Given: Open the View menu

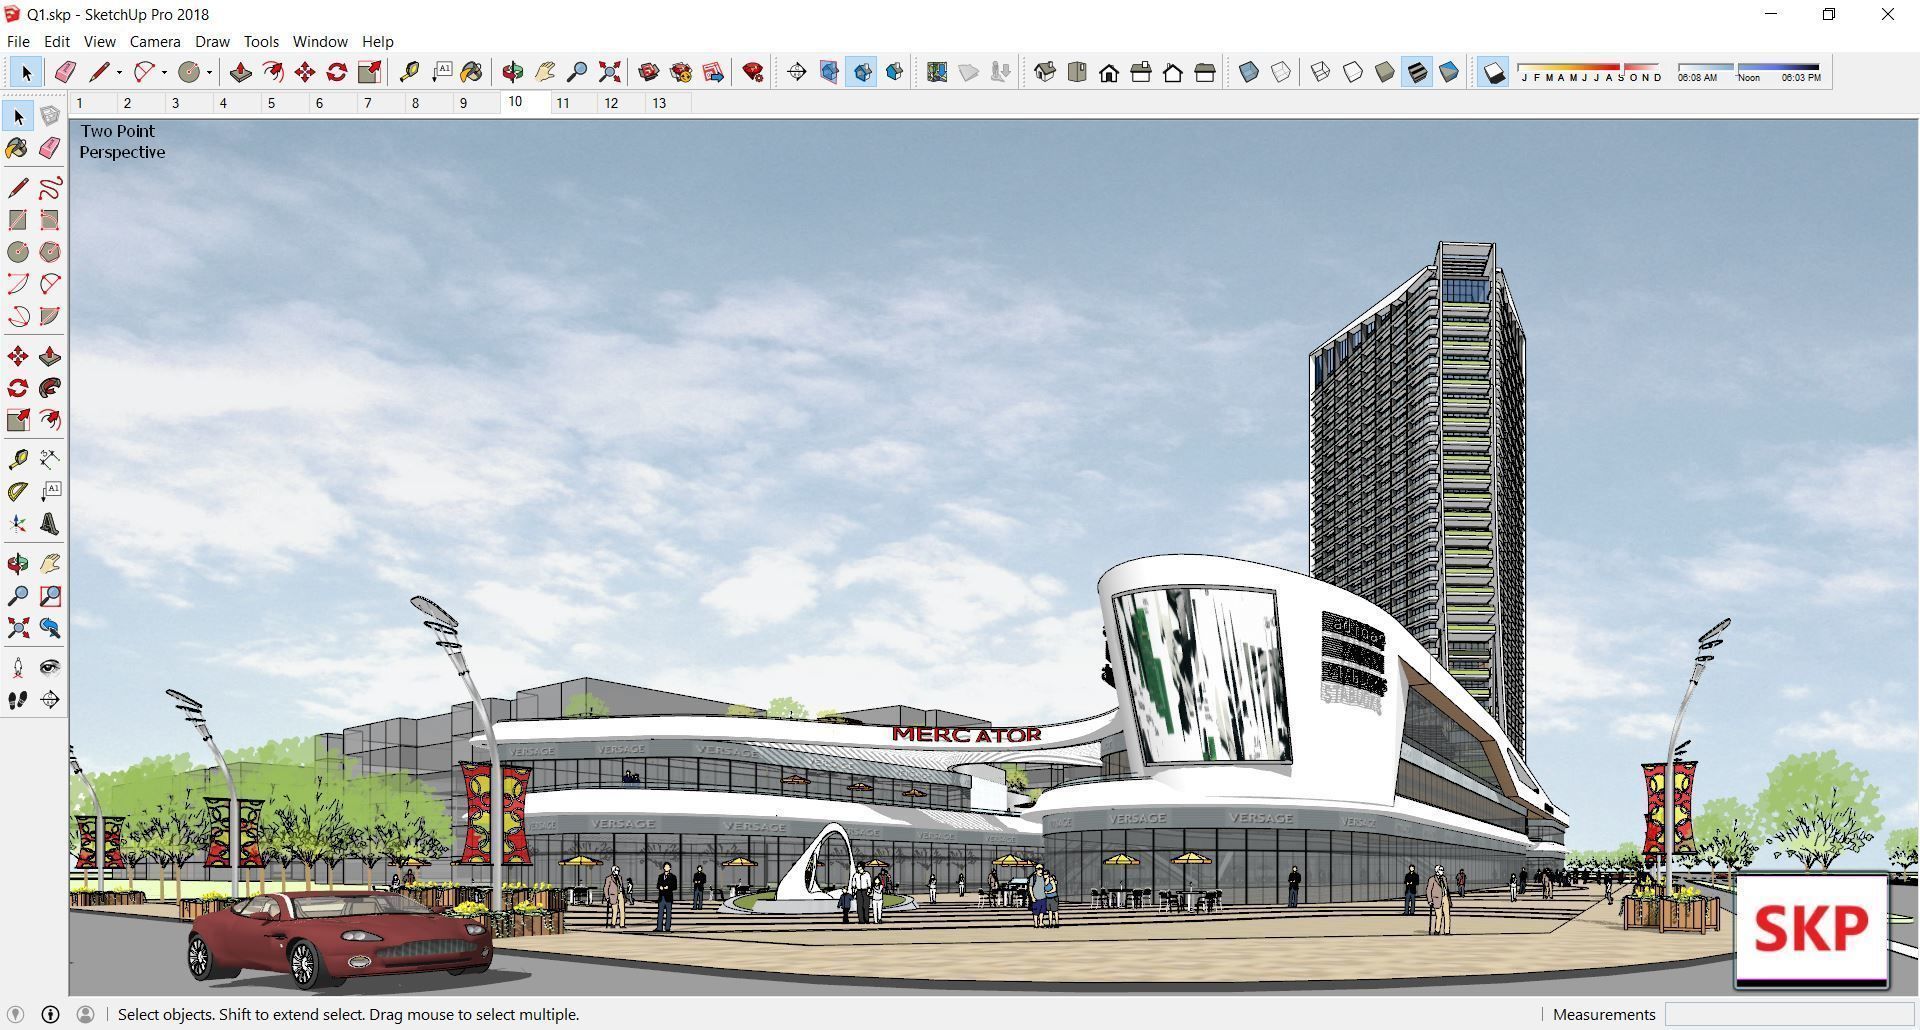Looking at the screenshot, I should [100, 41].
